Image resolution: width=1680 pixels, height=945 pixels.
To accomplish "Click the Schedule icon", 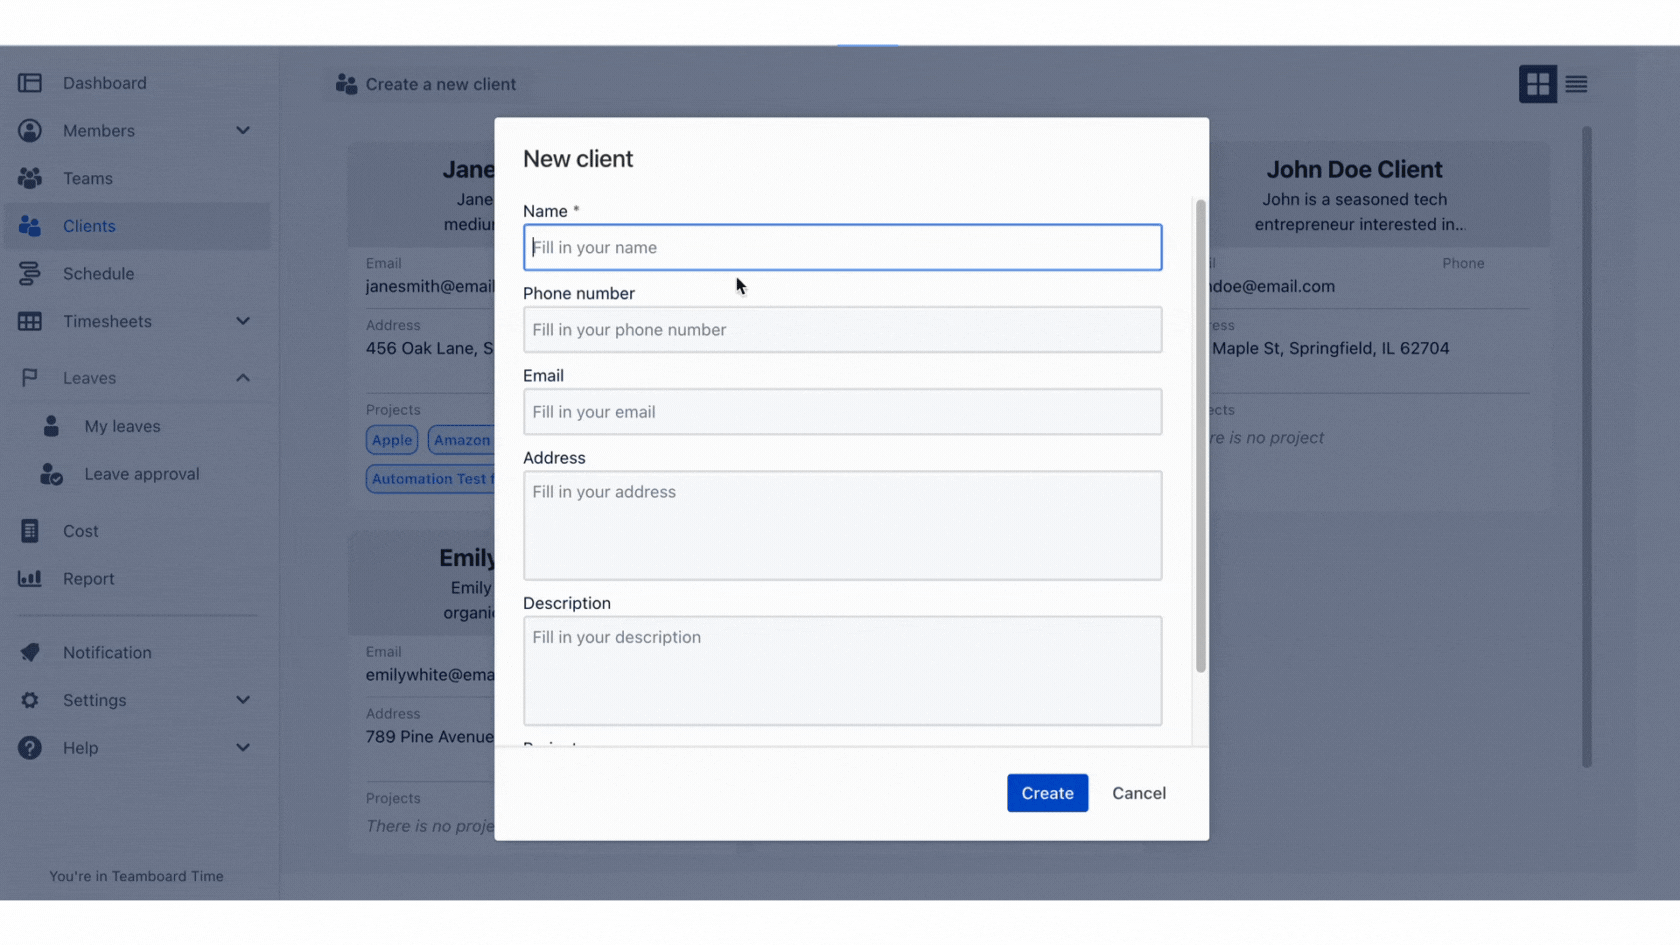I will [x=30, y=274].
